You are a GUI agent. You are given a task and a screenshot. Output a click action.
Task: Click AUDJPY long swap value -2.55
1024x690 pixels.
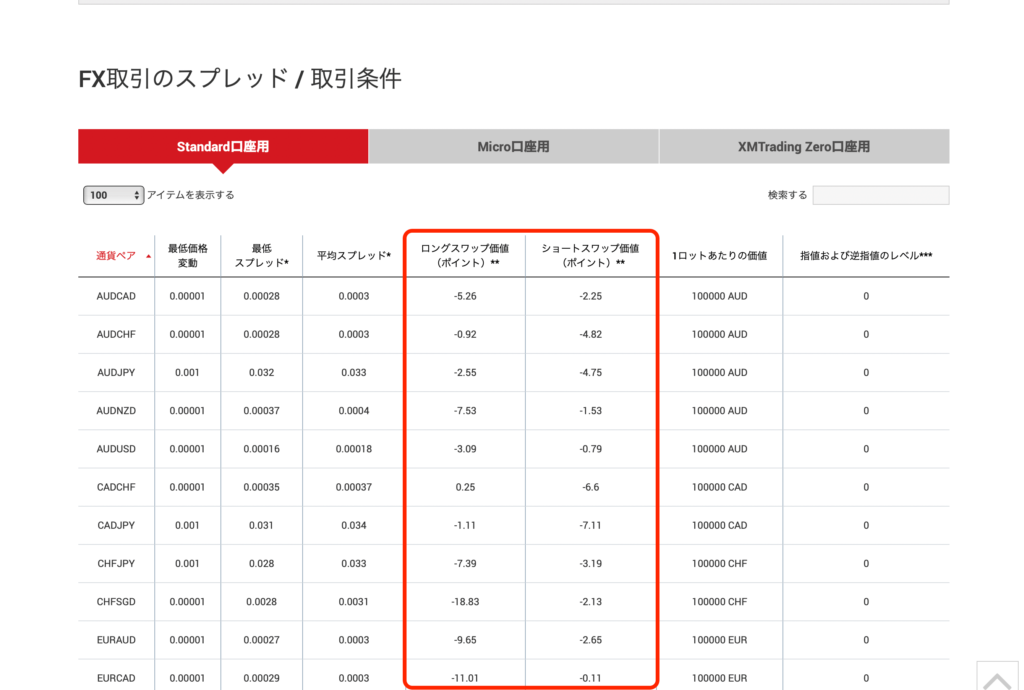[465, 372]
